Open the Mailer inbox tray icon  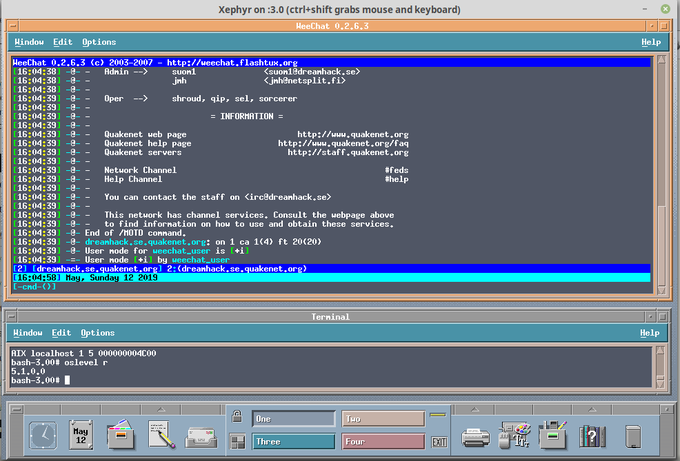tap(201, 437)
